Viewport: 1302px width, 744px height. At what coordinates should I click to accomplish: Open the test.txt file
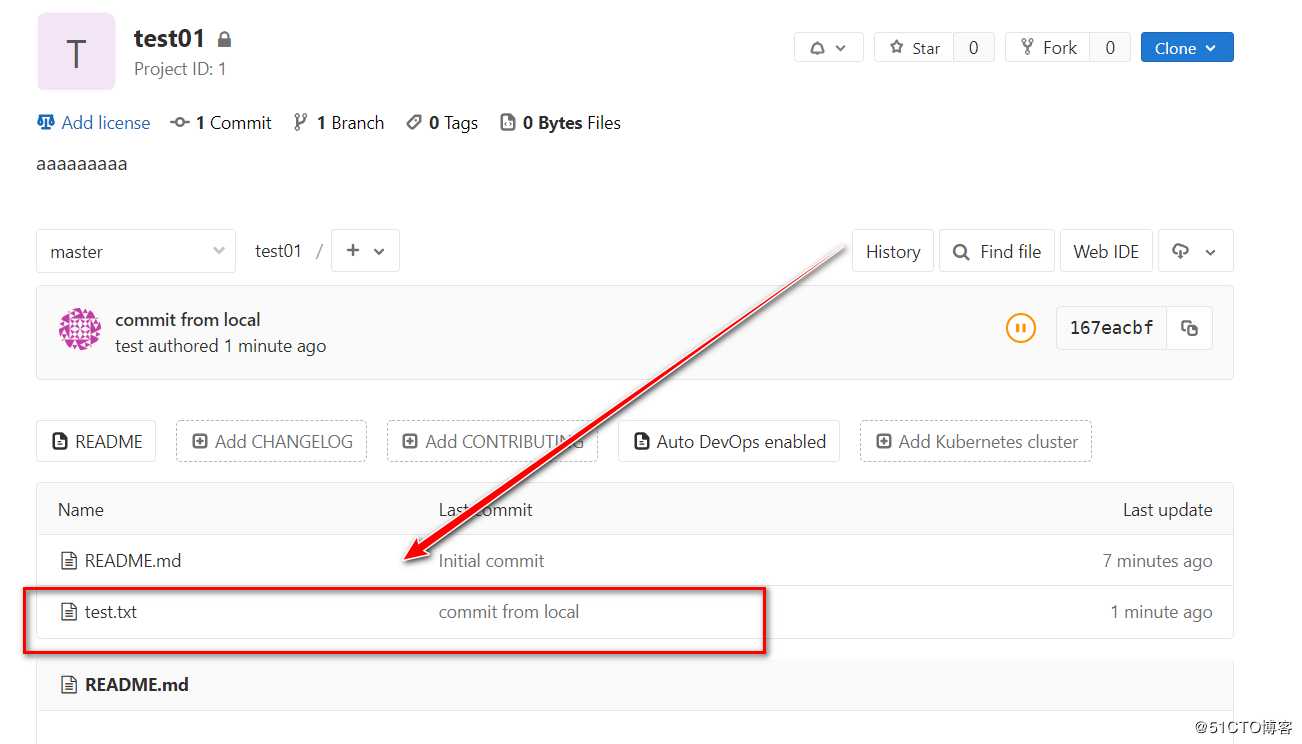[x=111, y=612]
